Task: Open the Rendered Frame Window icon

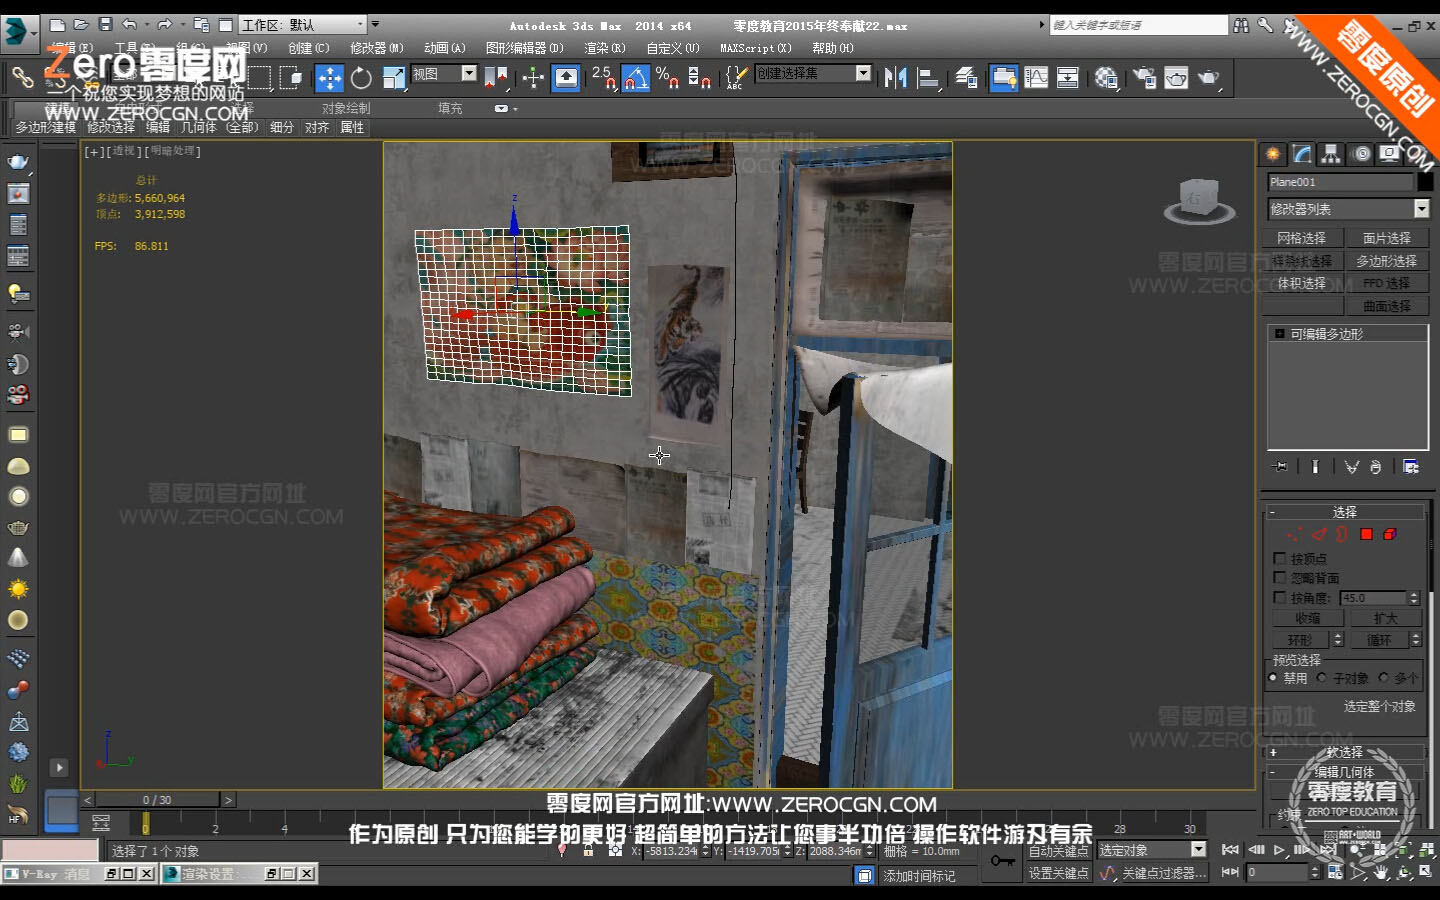Action: (x=1176, y=78)
